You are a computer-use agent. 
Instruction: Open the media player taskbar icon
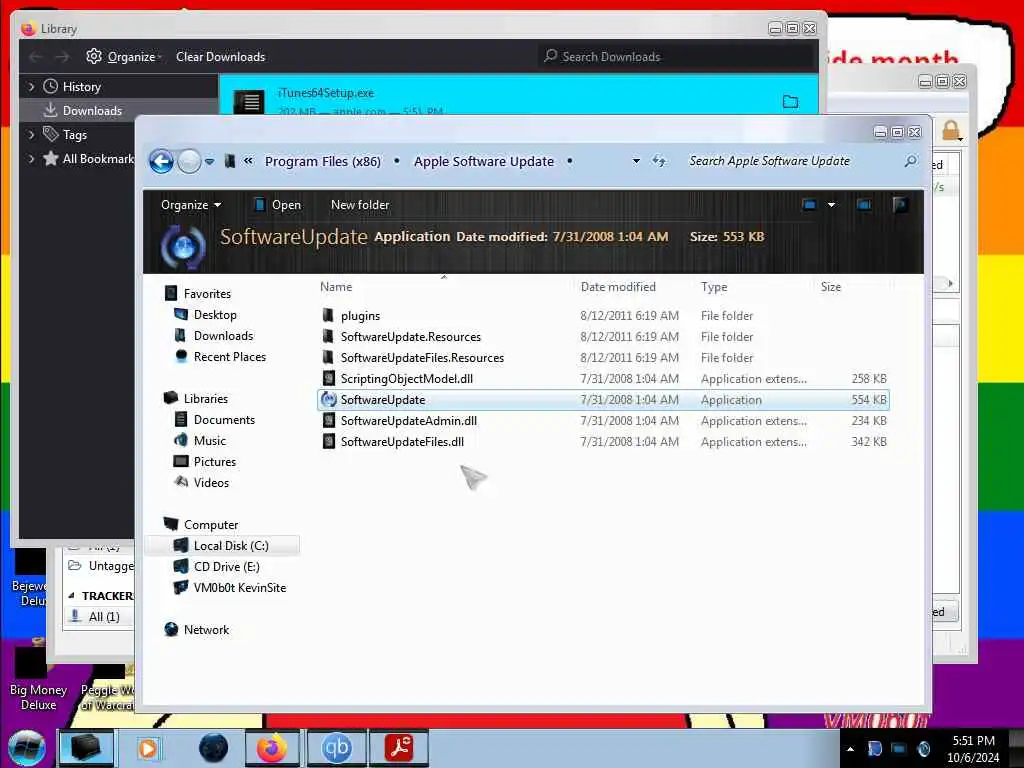click(147, 748)
